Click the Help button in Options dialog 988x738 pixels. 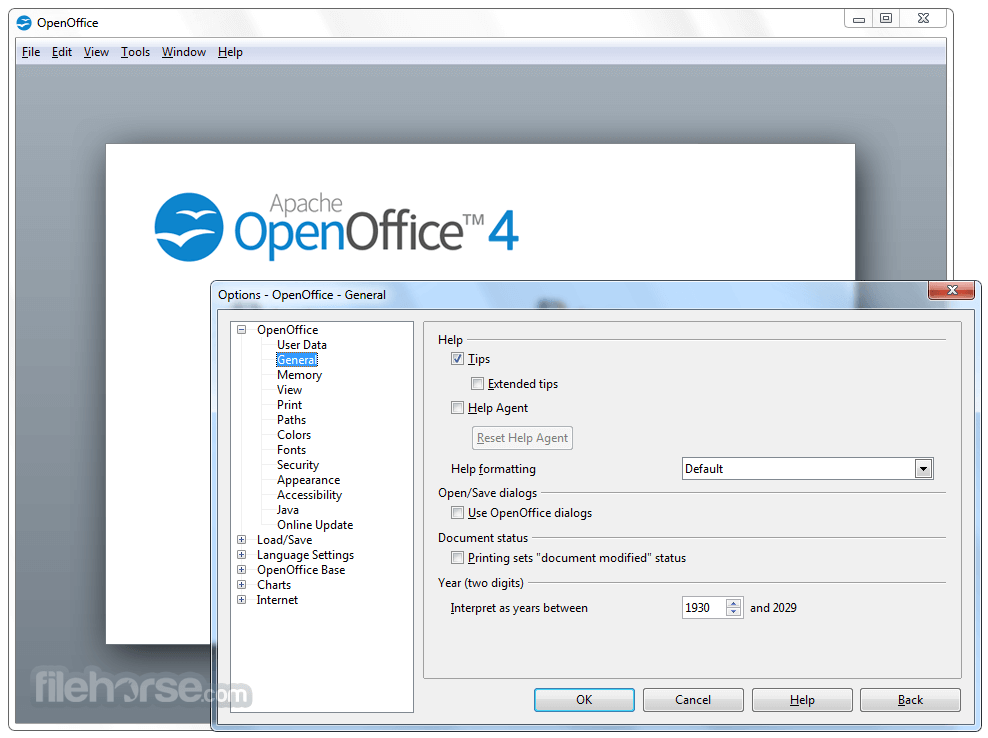point(802,700)
